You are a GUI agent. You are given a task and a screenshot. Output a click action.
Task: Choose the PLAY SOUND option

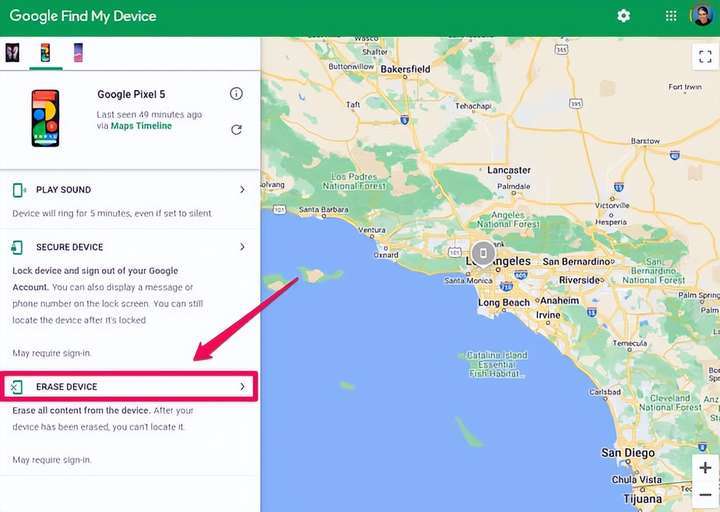63,190
